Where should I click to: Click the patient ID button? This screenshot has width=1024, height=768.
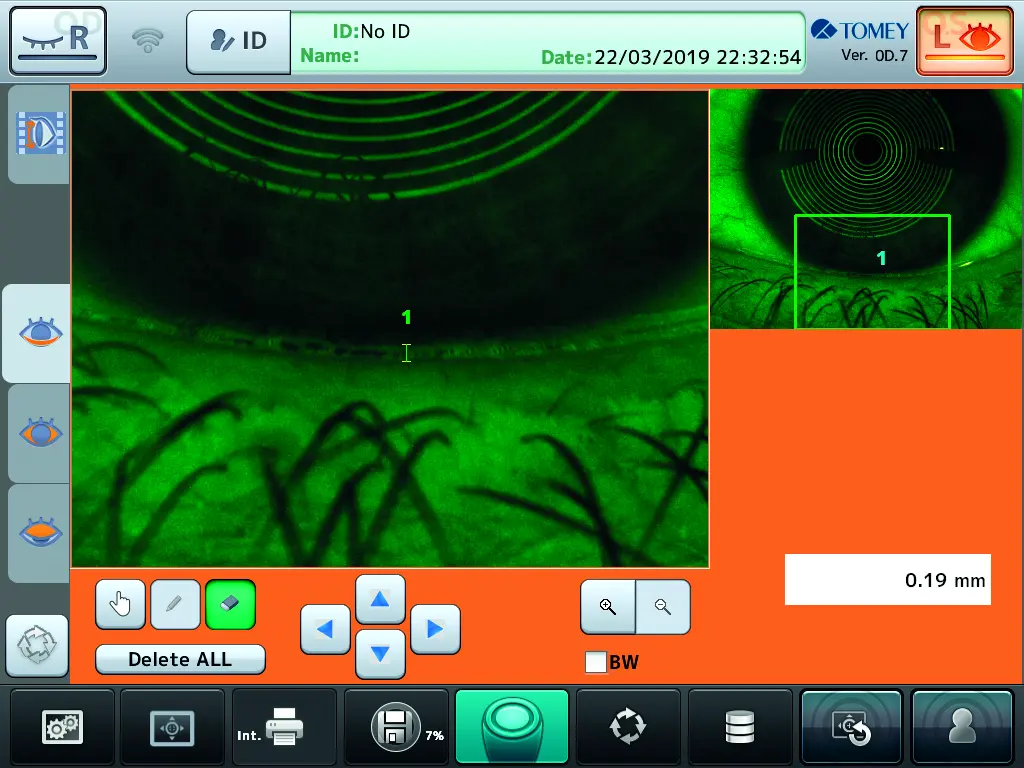point(238,41)
